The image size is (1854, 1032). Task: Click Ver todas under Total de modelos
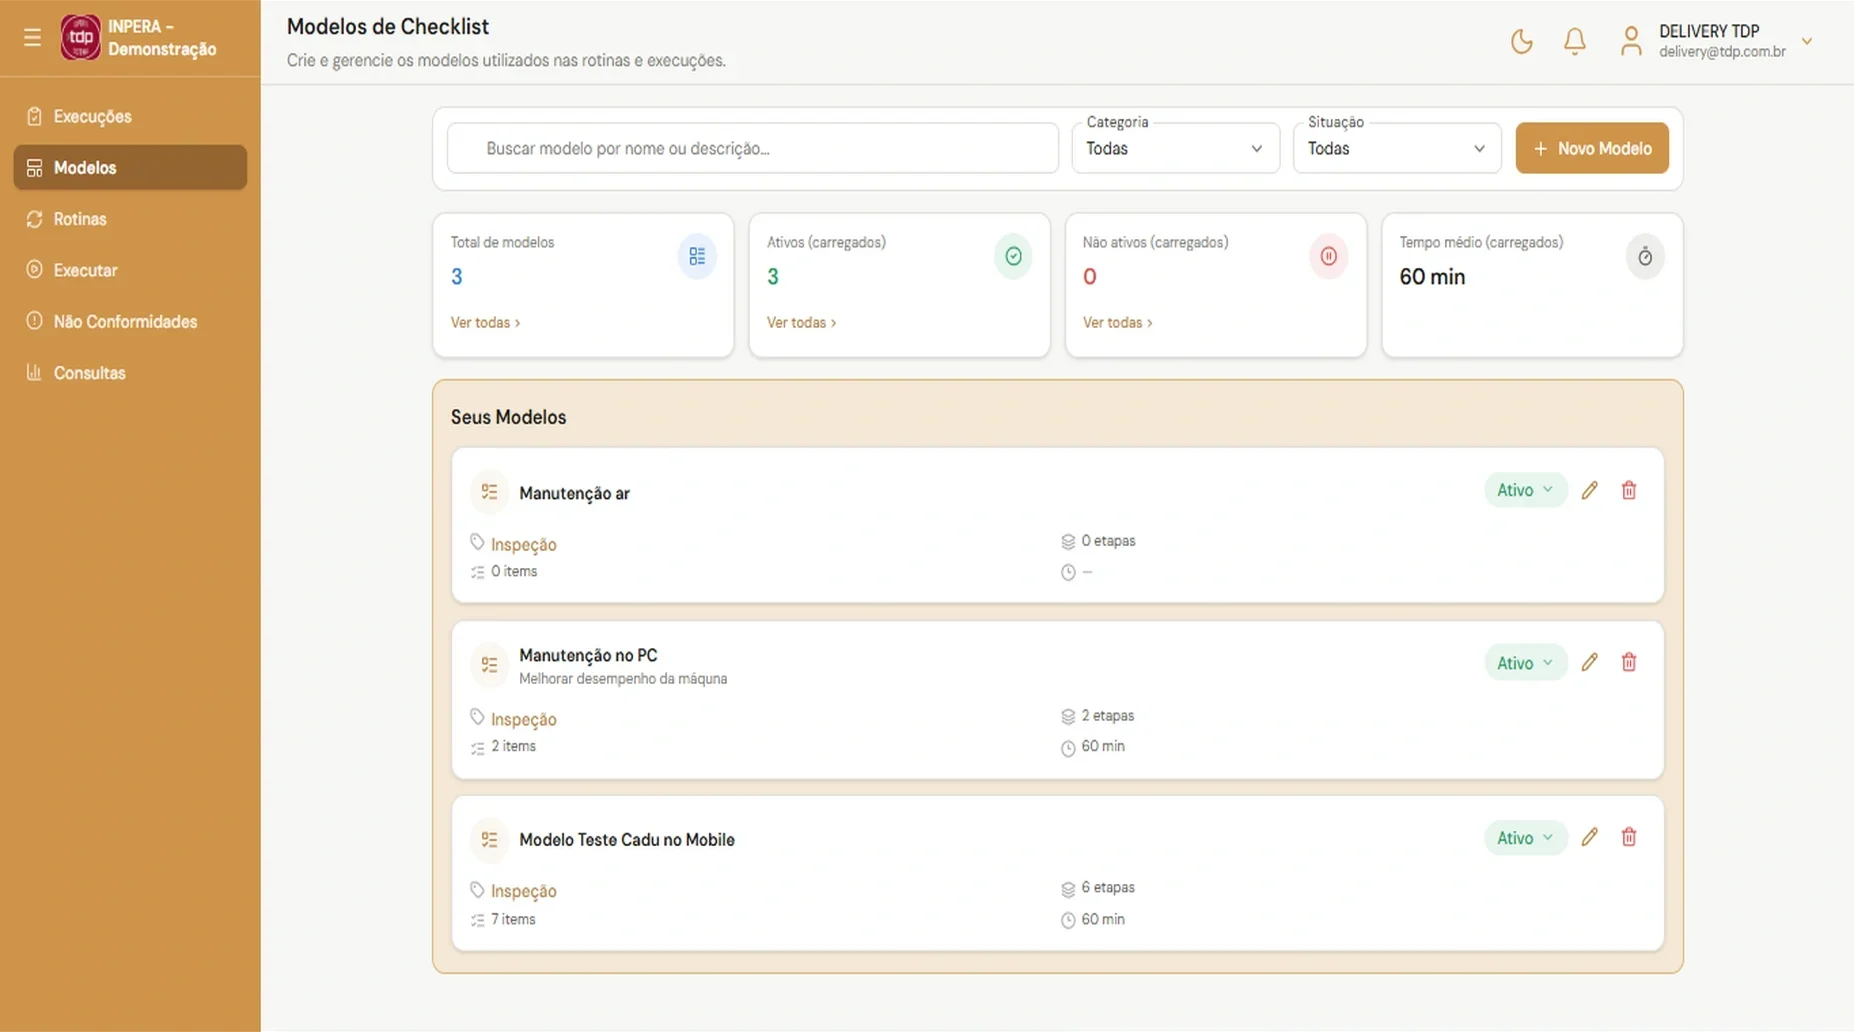click(x=485, y=322)
